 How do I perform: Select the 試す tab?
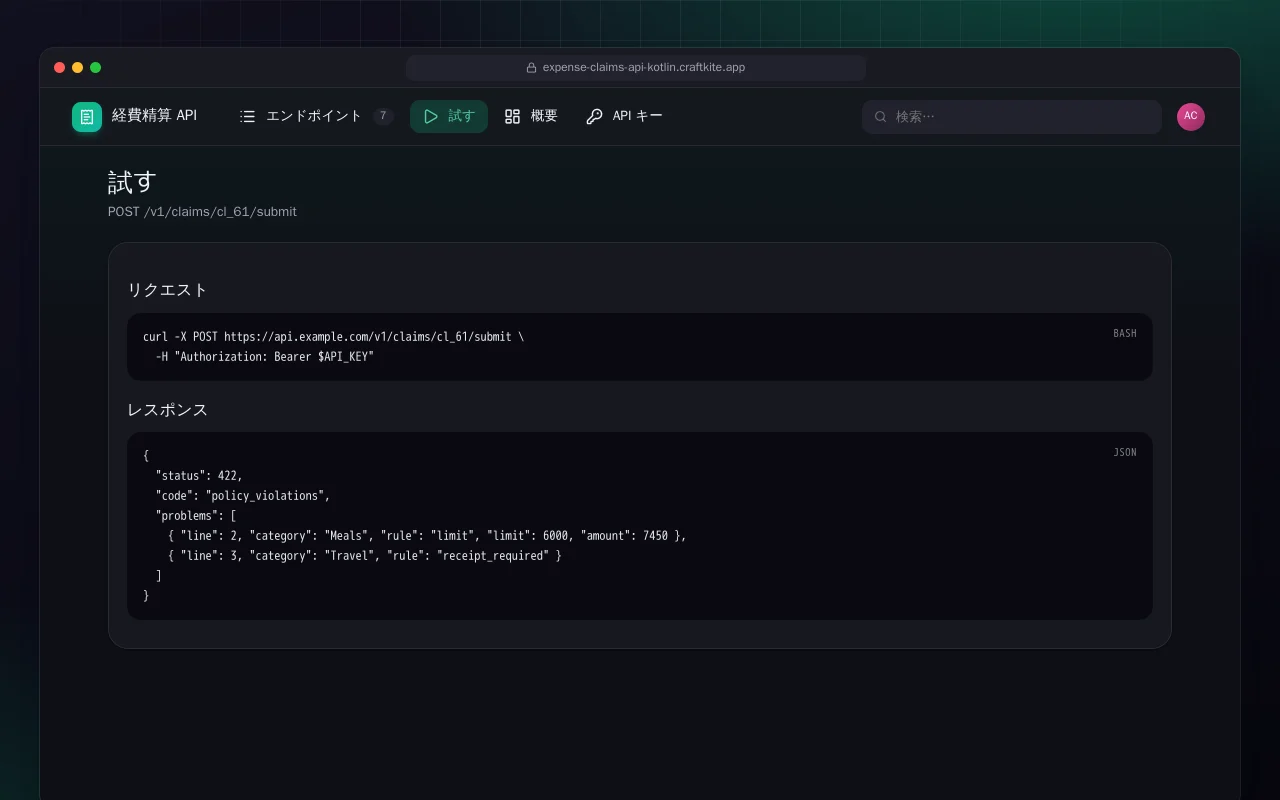(x=449, y=117)
